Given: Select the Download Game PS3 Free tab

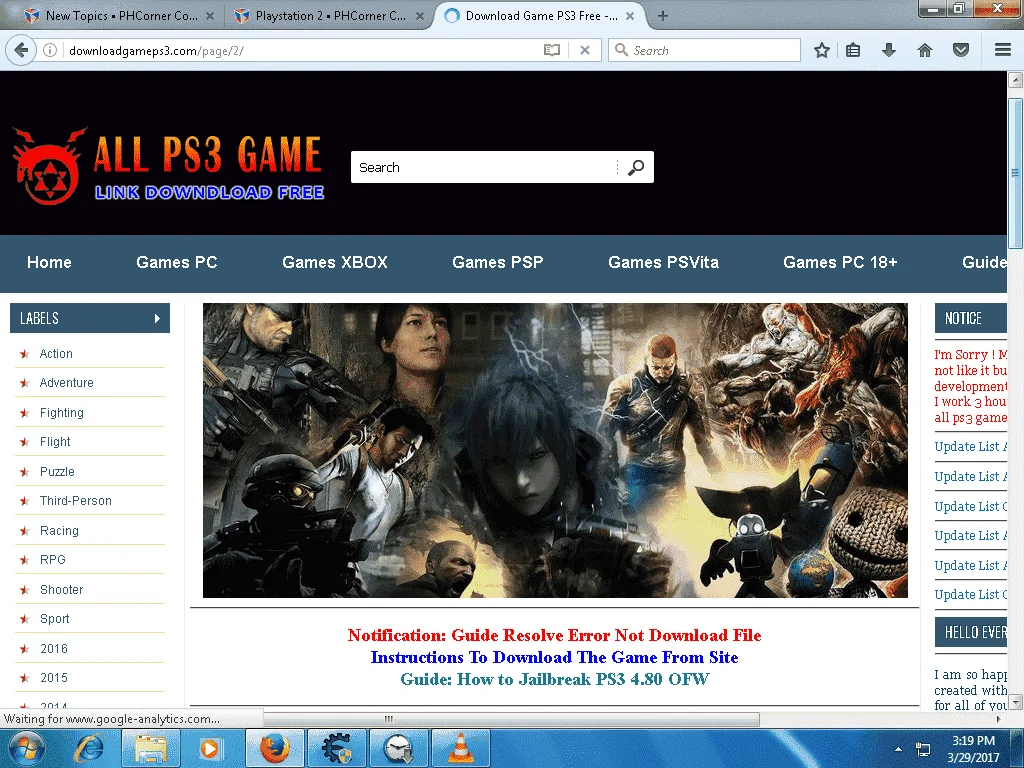Looking at the screenshot, I should [x=541, y=16].
